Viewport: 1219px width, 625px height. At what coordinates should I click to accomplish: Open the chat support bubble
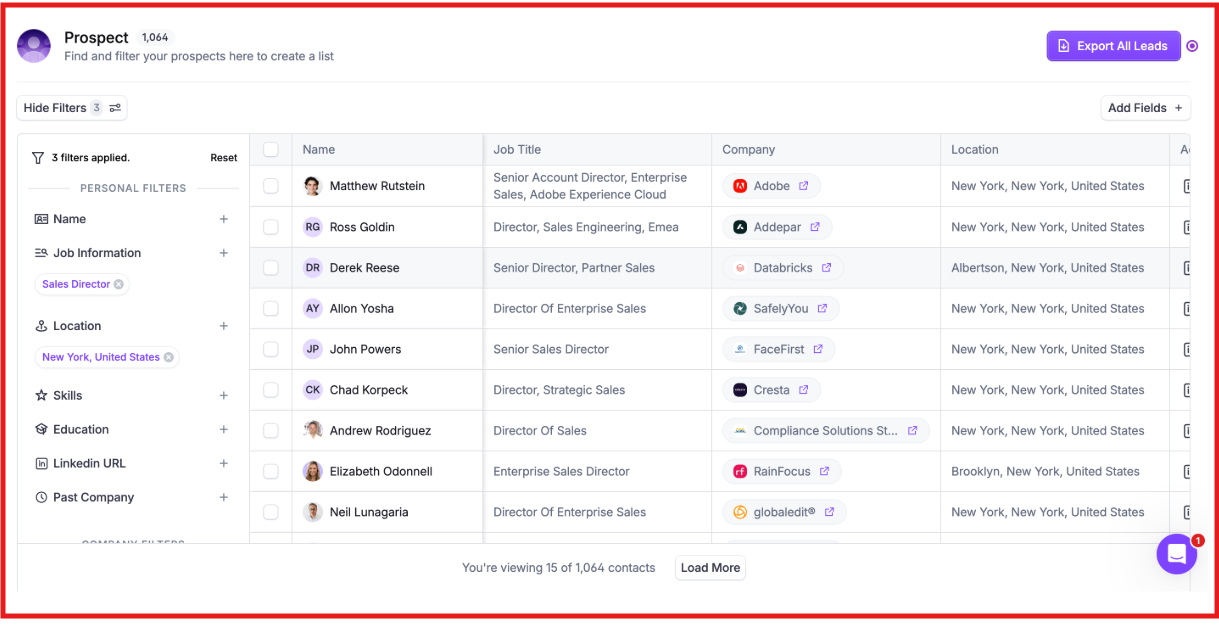(1177, 553)
